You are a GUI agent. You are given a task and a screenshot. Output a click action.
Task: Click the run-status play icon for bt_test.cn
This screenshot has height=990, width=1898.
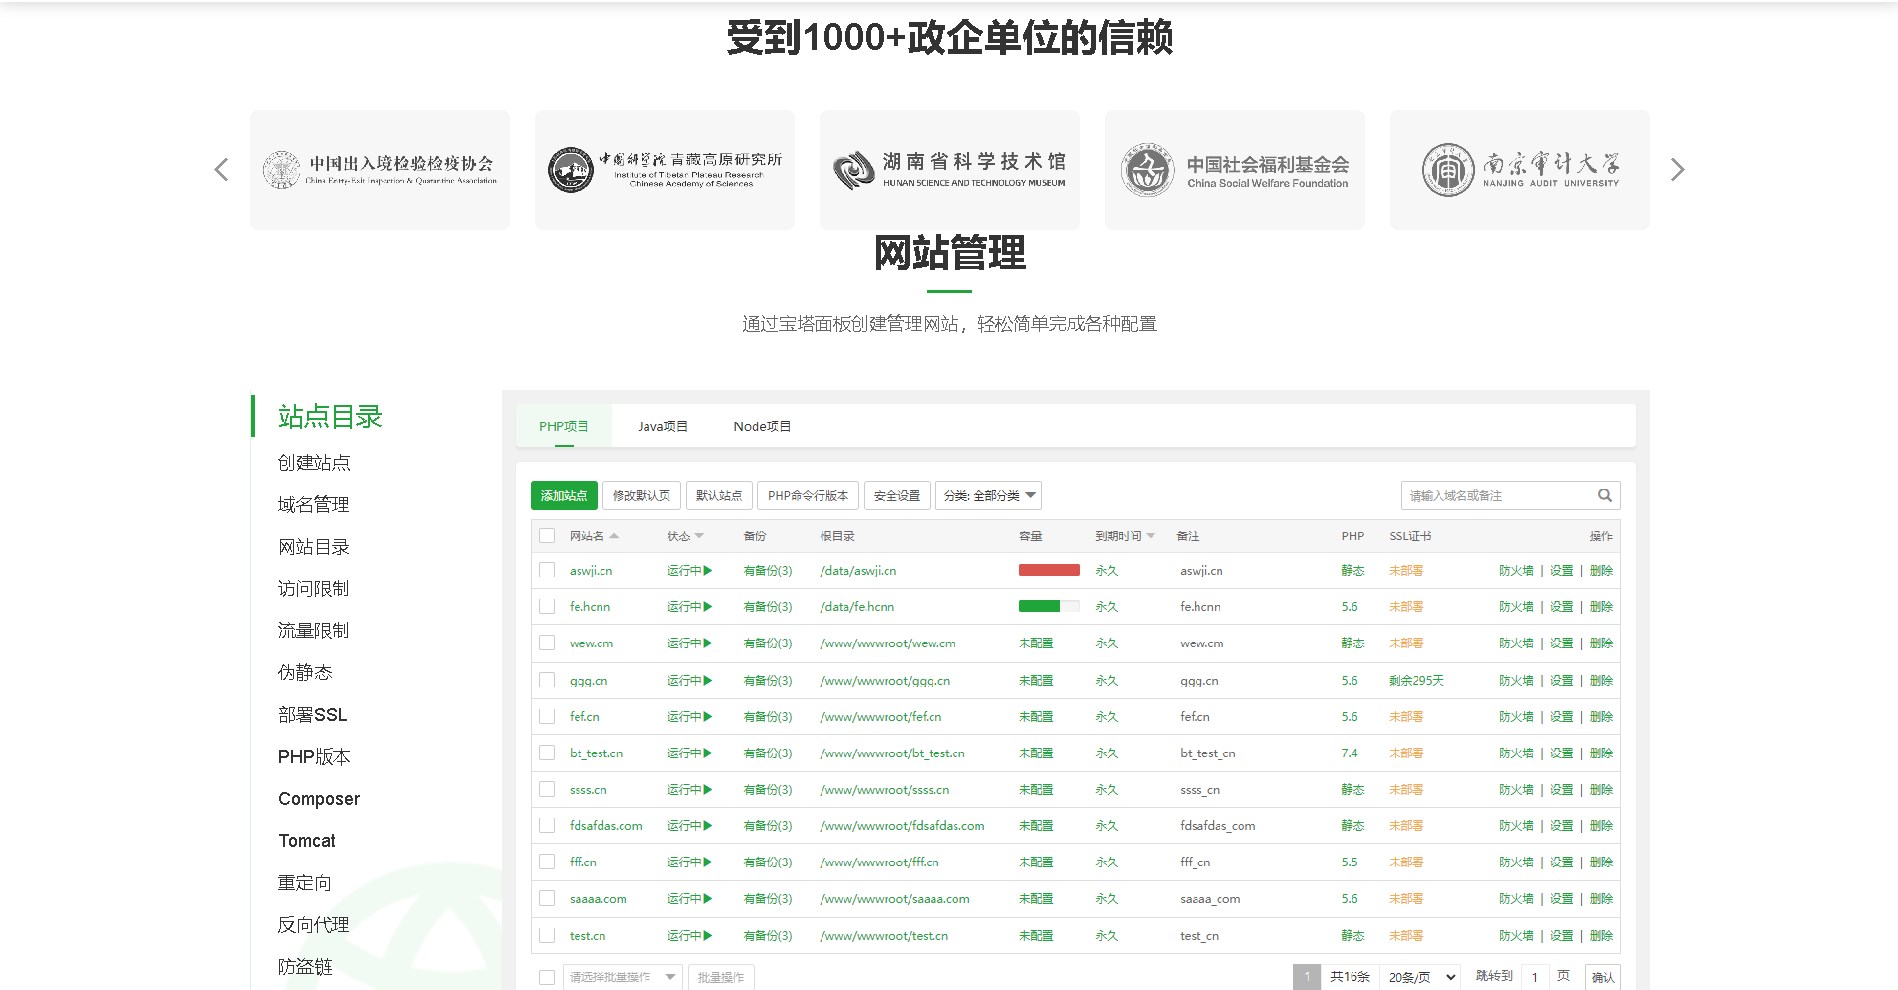(708, 753)
